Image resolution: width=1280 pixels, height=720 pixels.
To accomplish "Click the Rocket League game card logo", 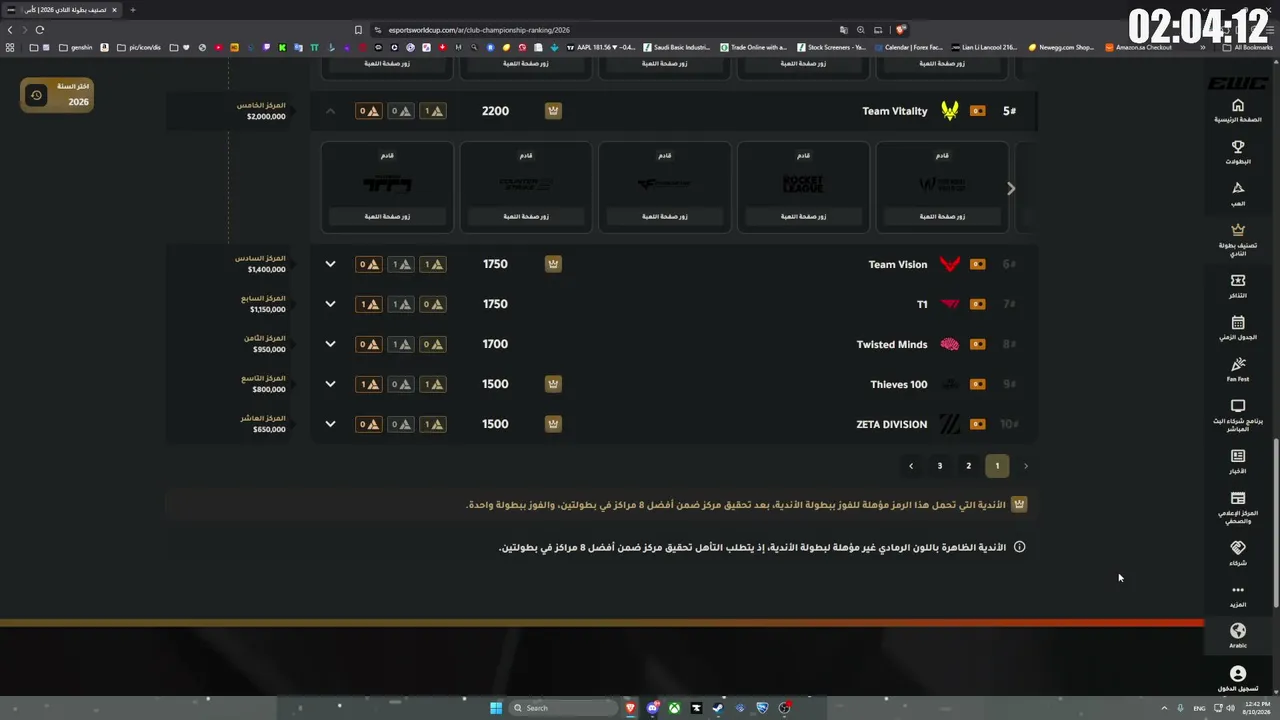I will (x=803, y=184).
